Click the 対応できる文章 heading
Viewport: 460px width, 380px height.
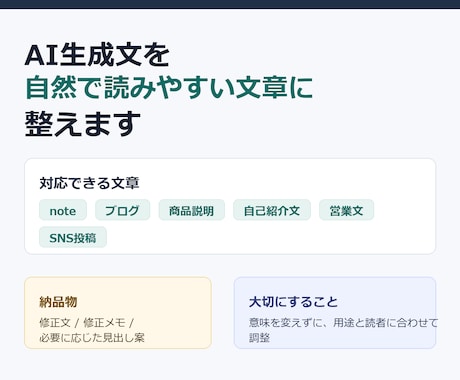click(89, 183)
